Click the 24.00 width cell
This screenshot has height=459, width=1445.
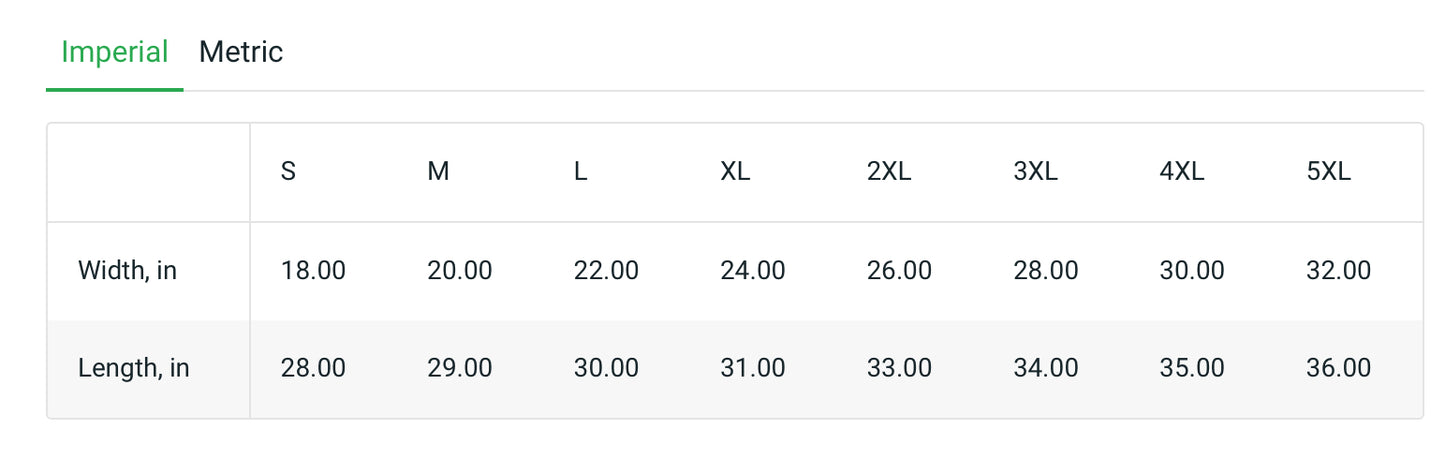coord(752,270)
